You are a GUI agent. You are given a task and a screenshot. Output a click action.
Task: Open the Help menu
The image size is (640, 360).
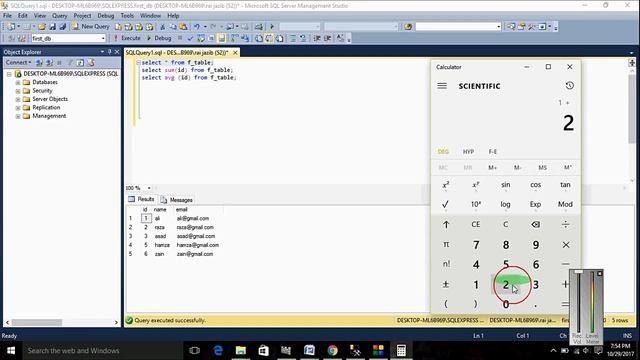(173, 16)
